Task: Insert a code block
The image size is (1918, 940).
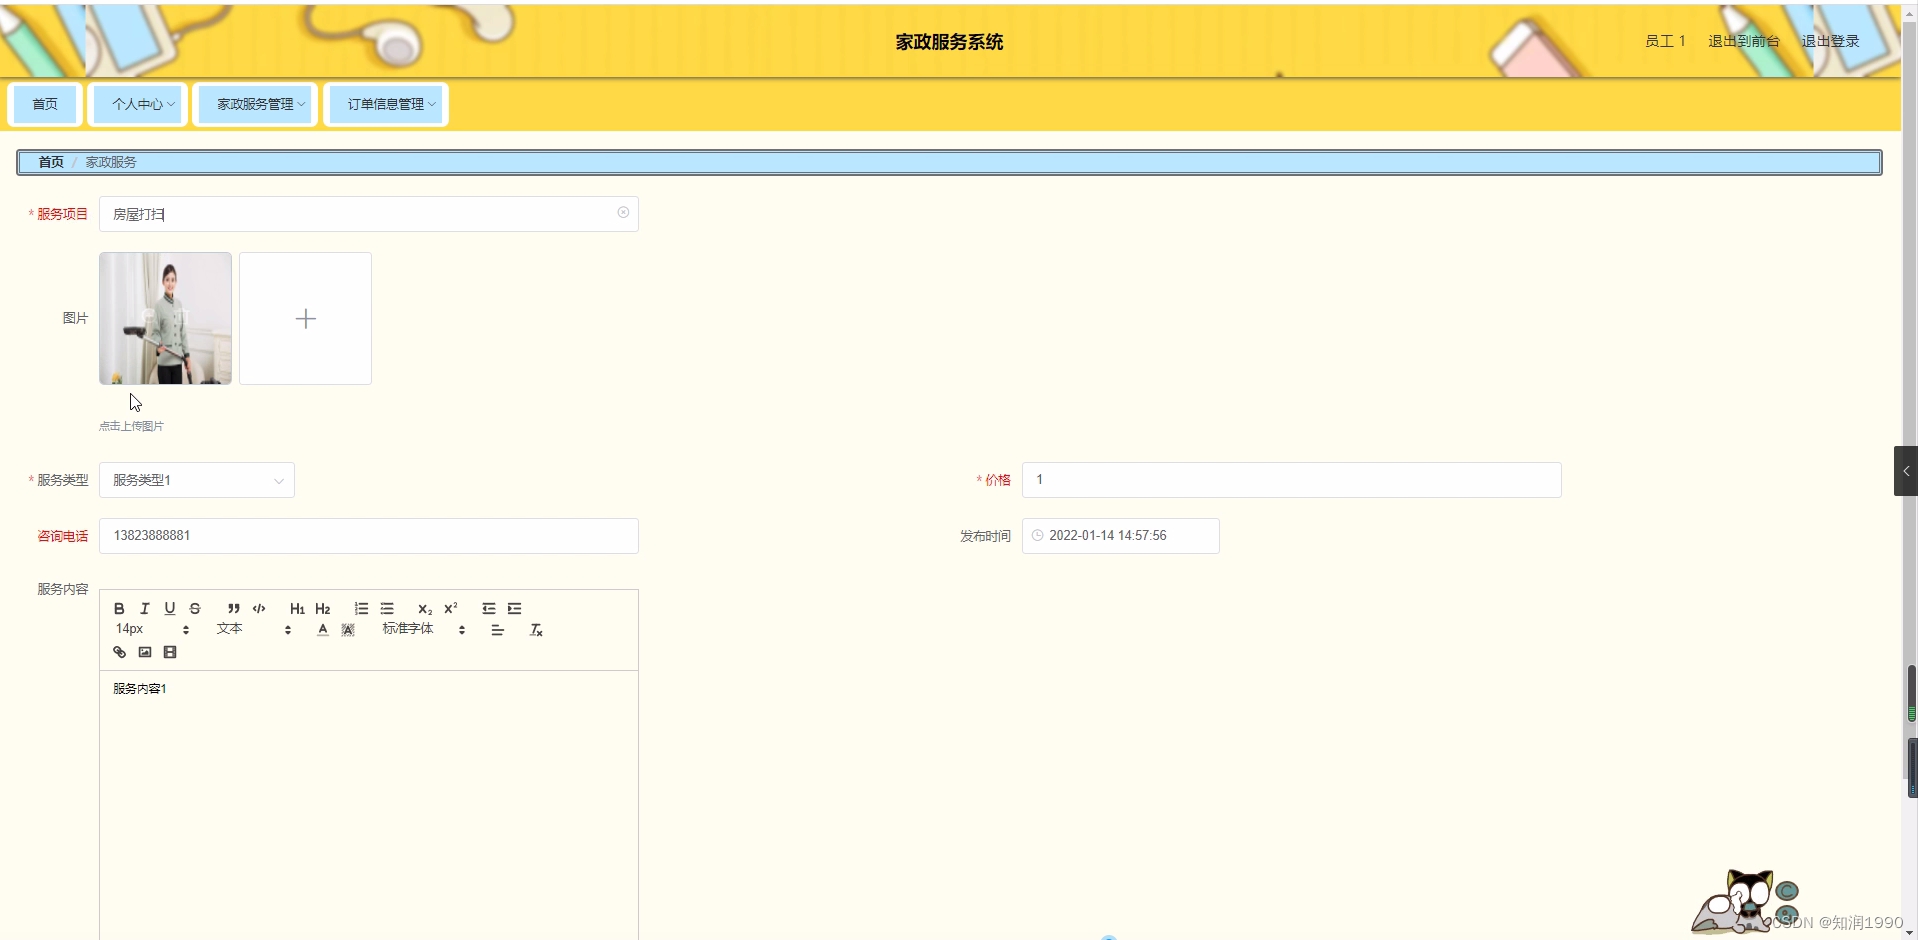Action: click(258, 608)
